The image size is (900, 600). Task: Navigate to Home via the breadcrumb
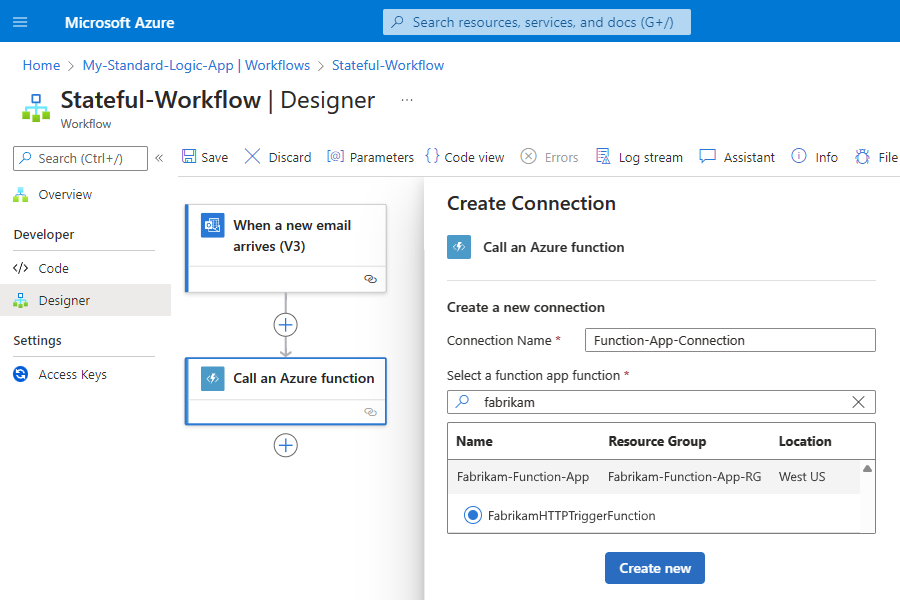(x=41, y=65)
